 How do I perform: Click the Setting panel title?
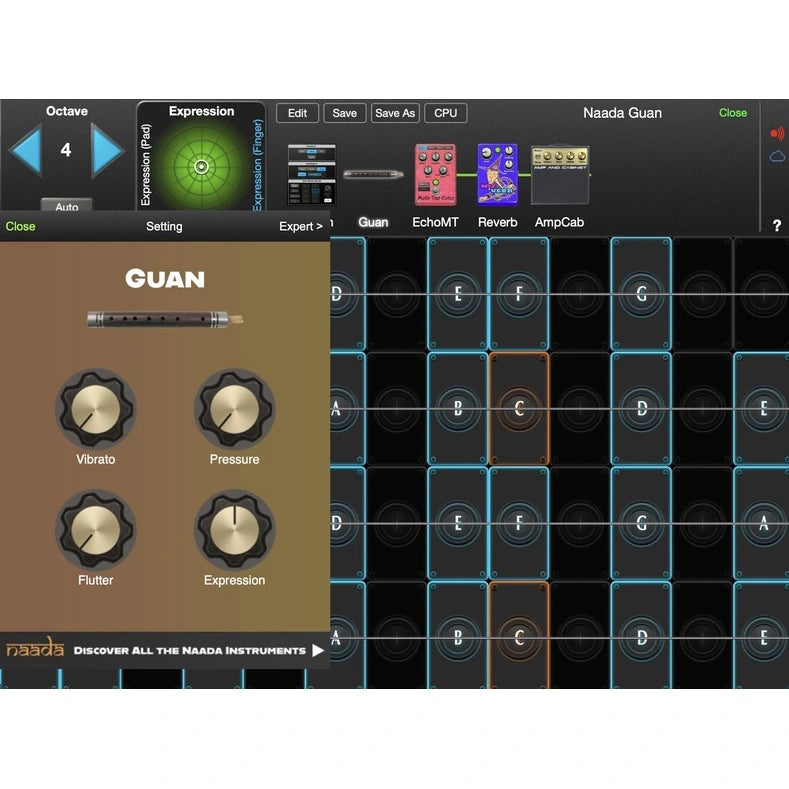pyautogui.click(x=164, y=226)
